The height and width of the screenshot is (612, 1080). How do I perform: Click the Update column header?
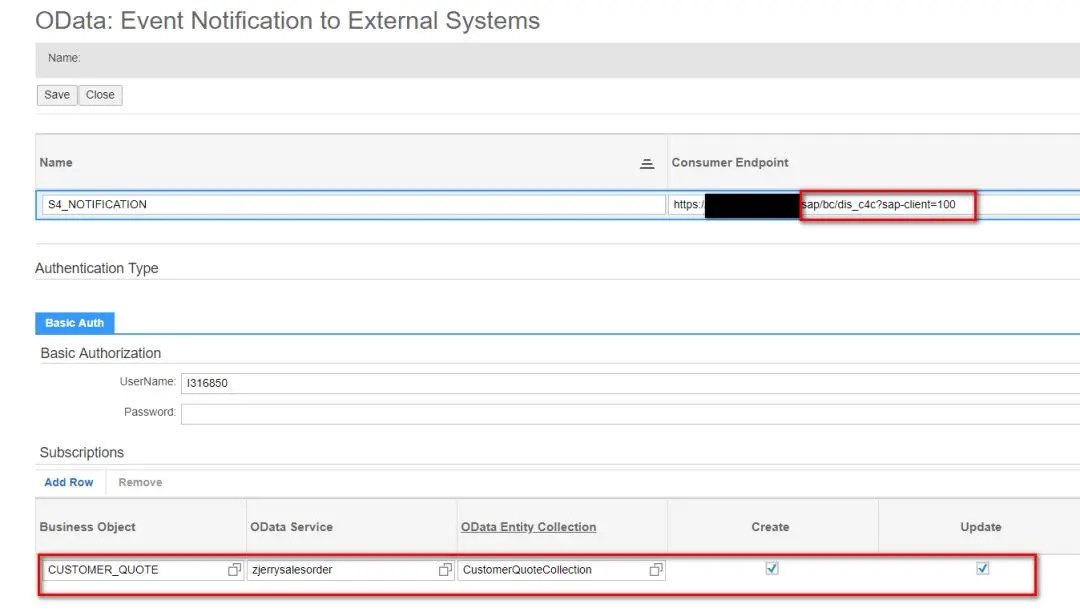point(981,527)
